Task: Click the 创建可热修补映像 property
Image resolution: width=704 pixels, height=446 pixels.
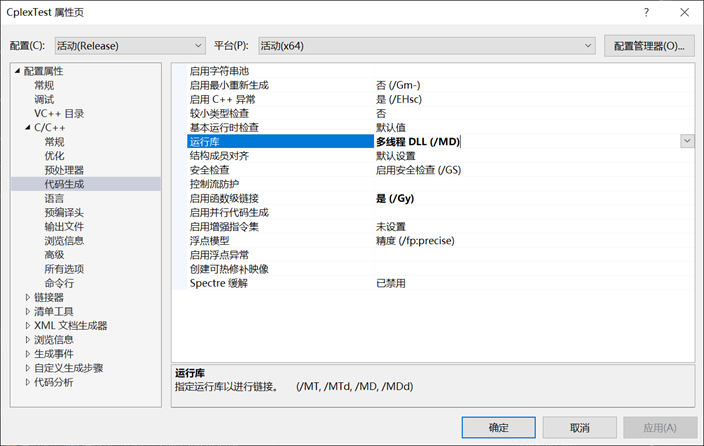Action: tap(229, 269)
